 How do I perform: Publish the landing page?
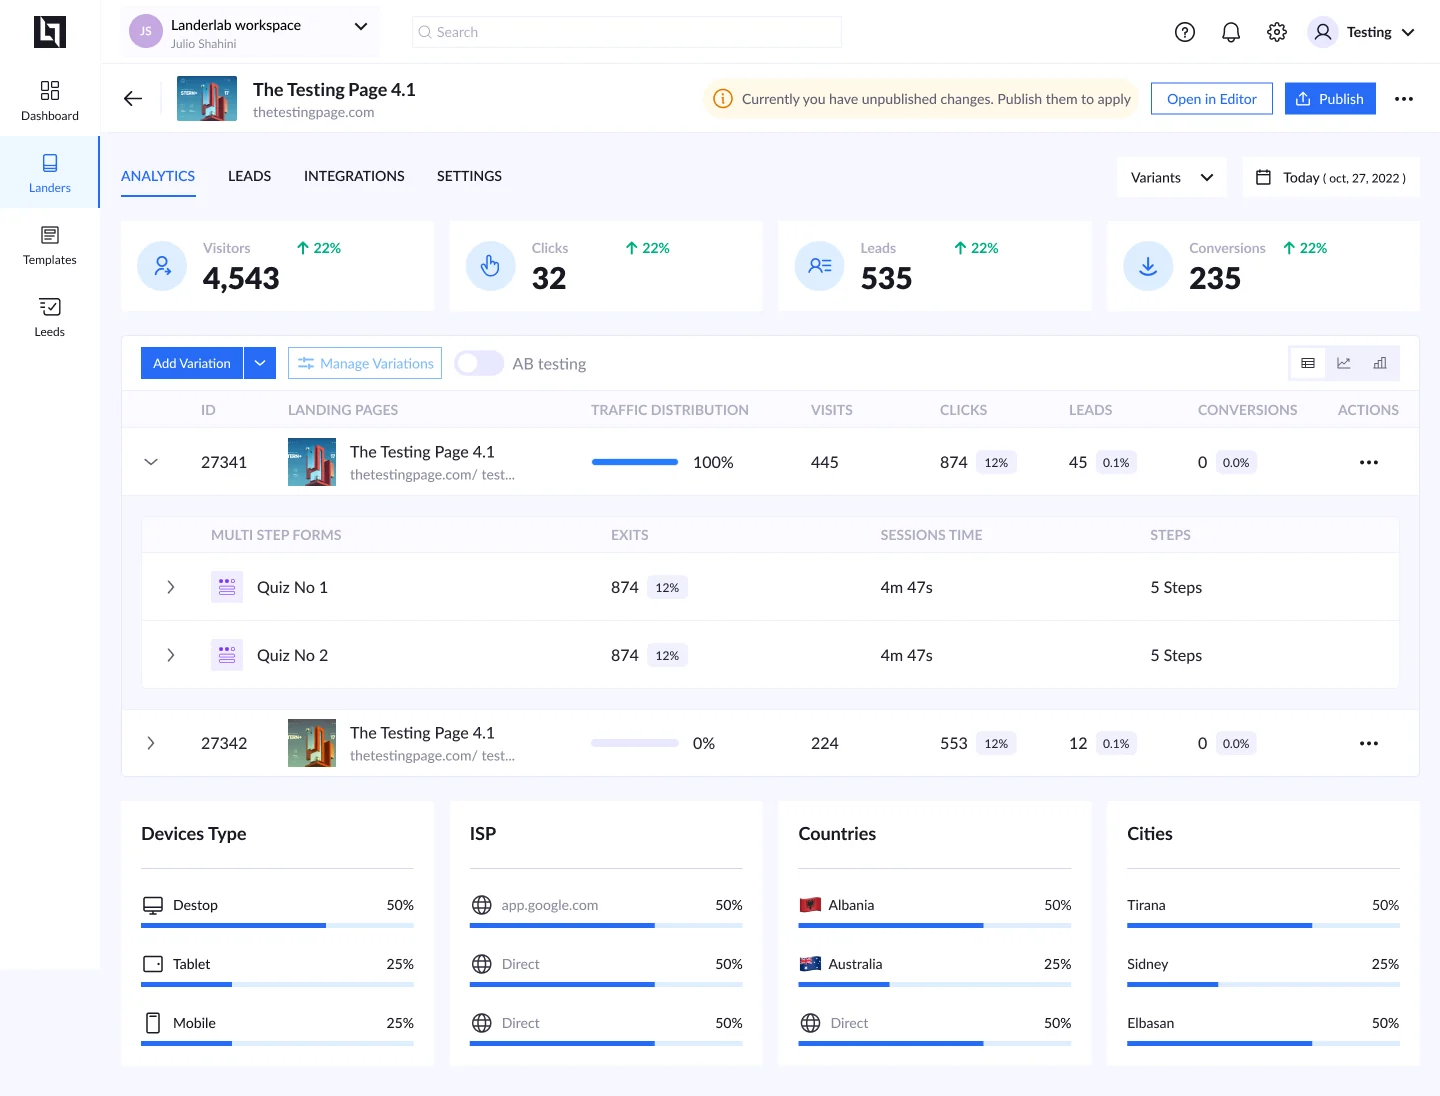pyautogui.click(x=1330, y=98)
